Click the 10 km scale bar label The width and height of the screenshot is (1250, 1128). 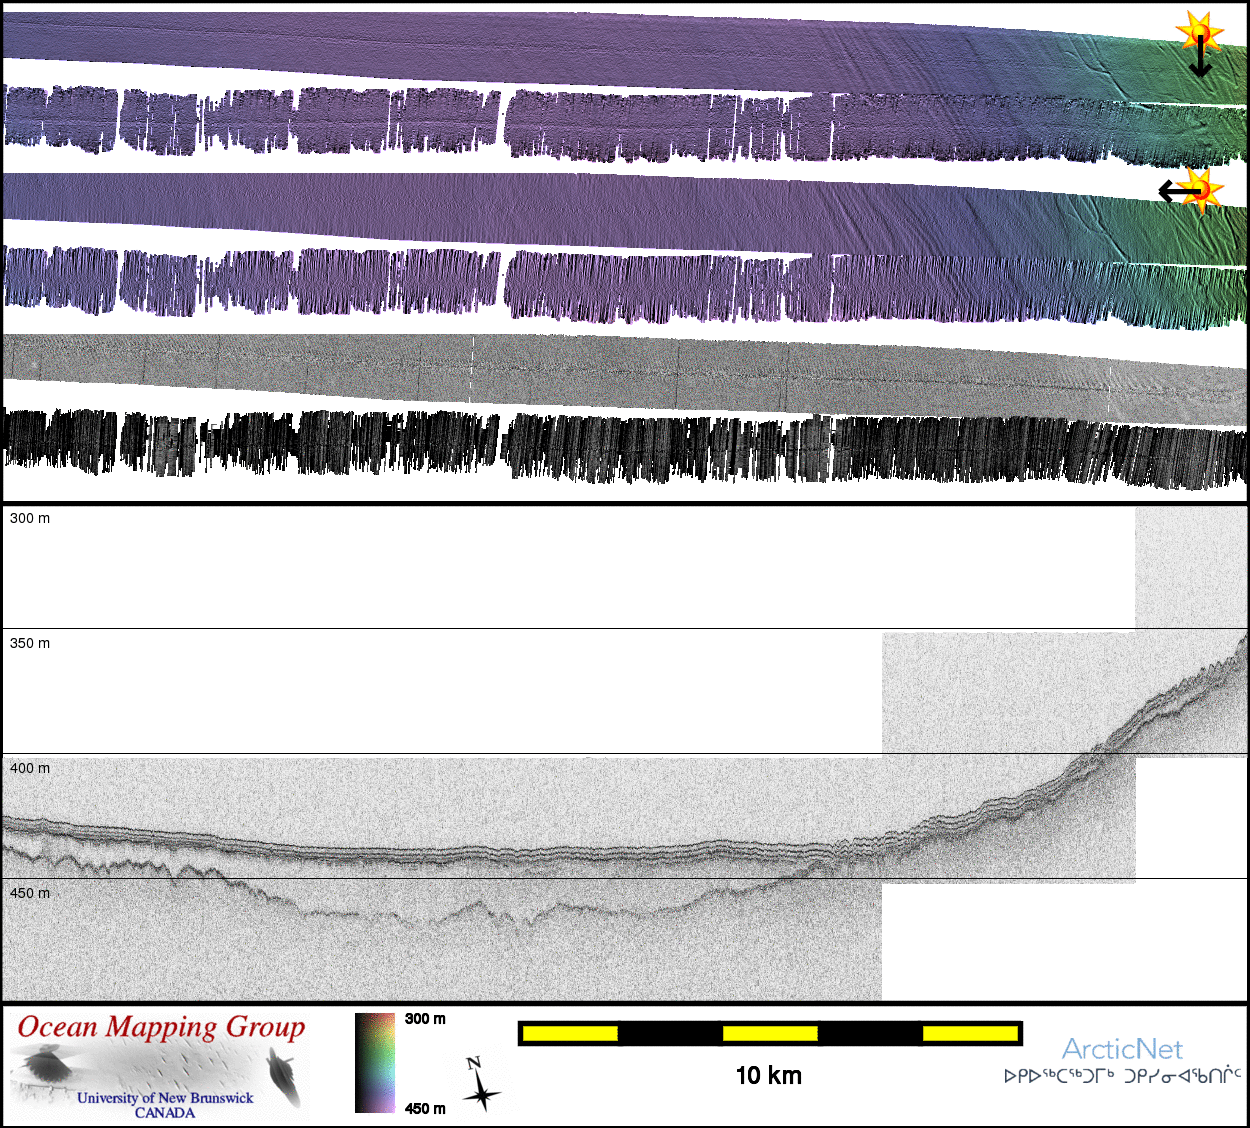[768, 1076]
